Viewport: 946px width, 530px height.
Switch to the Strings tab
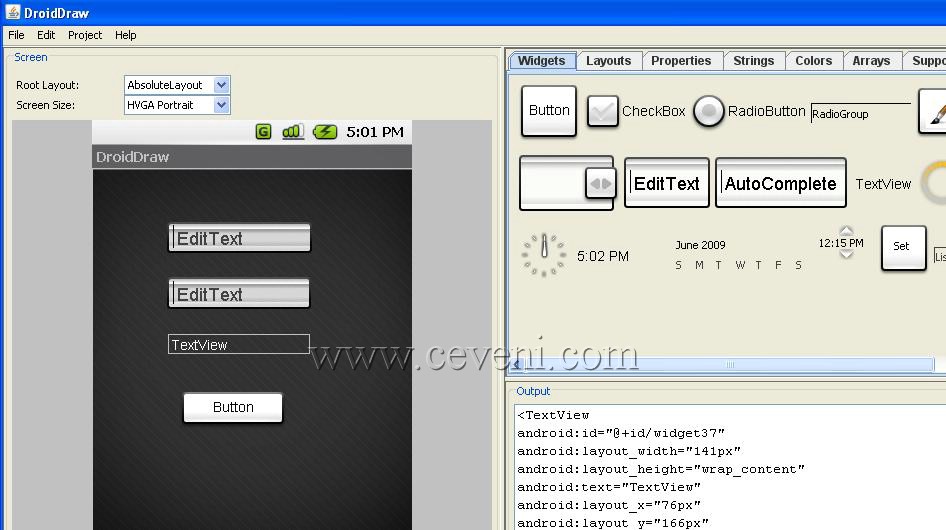pyautogui.click(x=754, y=61)
